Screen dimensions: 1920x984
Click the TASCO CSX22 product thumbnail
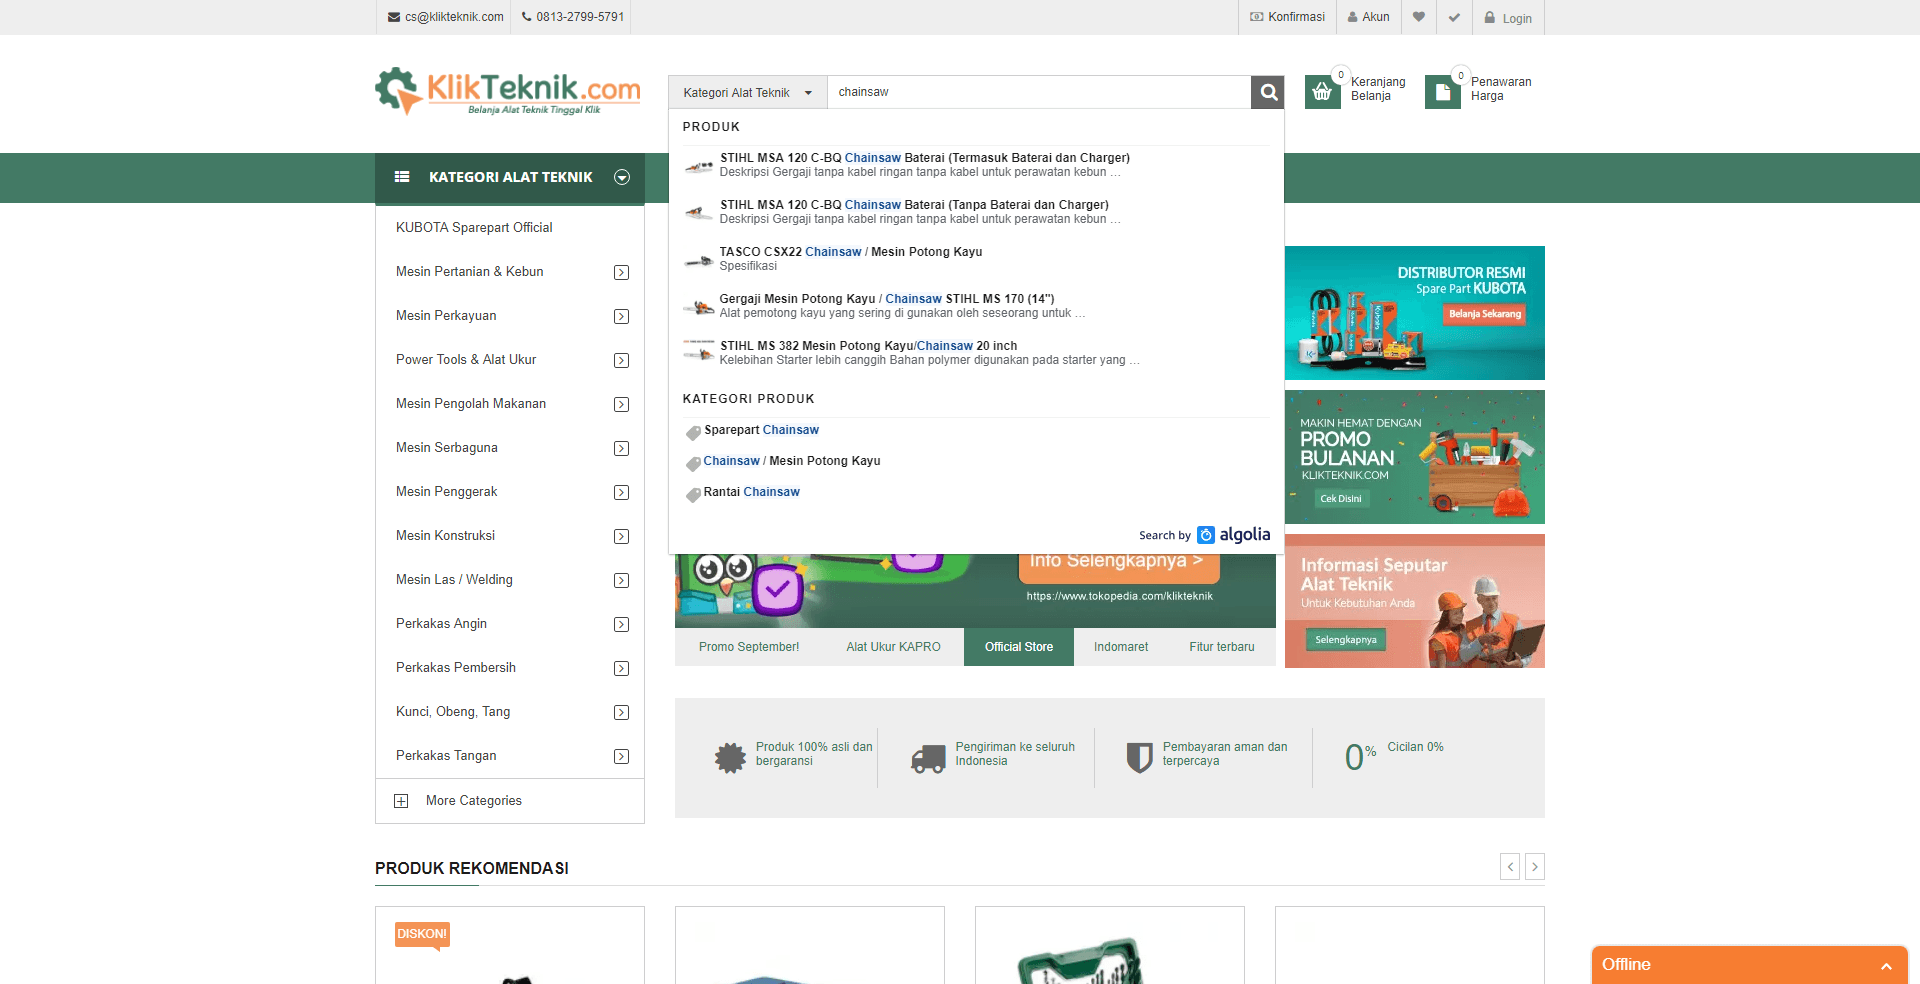coord(698,260)
